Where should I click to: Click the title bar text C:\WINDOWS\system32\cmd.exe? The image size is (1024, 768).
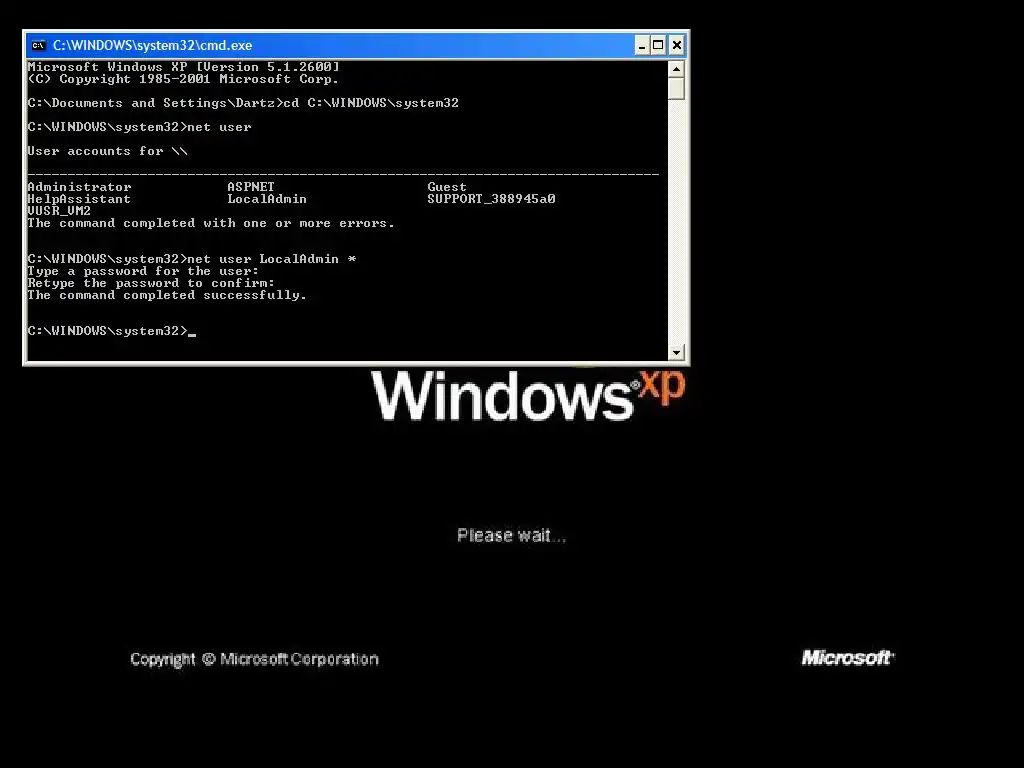click(x=152, y=46)
